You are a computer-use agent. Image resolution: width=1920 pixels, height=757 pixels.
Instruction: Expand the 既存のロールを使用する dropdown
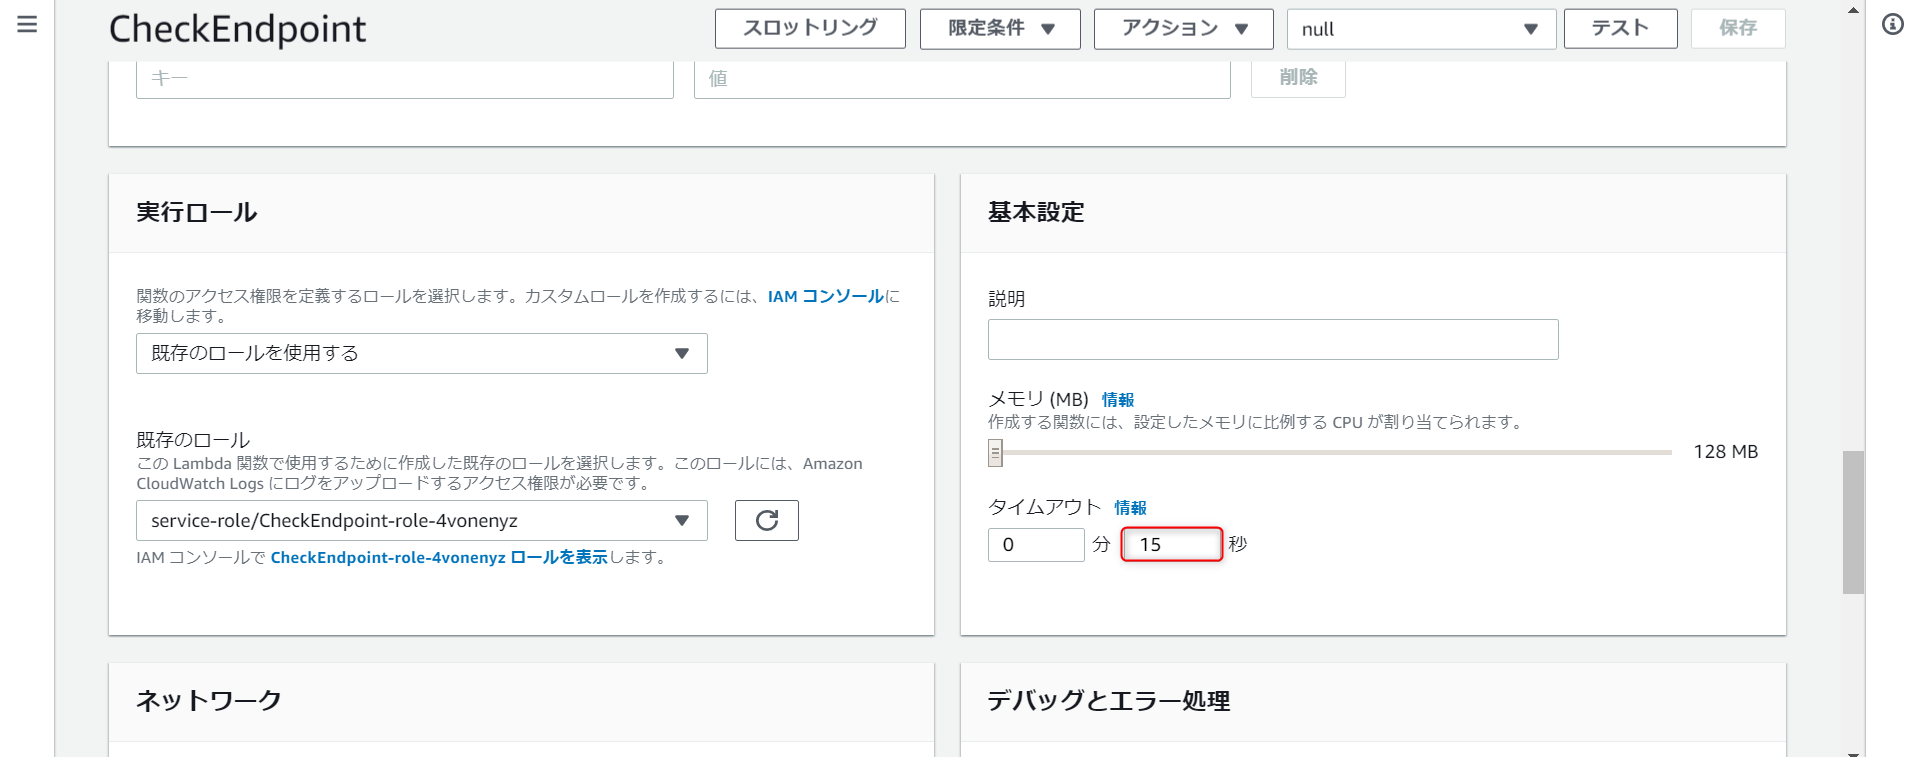coord(421,353)
